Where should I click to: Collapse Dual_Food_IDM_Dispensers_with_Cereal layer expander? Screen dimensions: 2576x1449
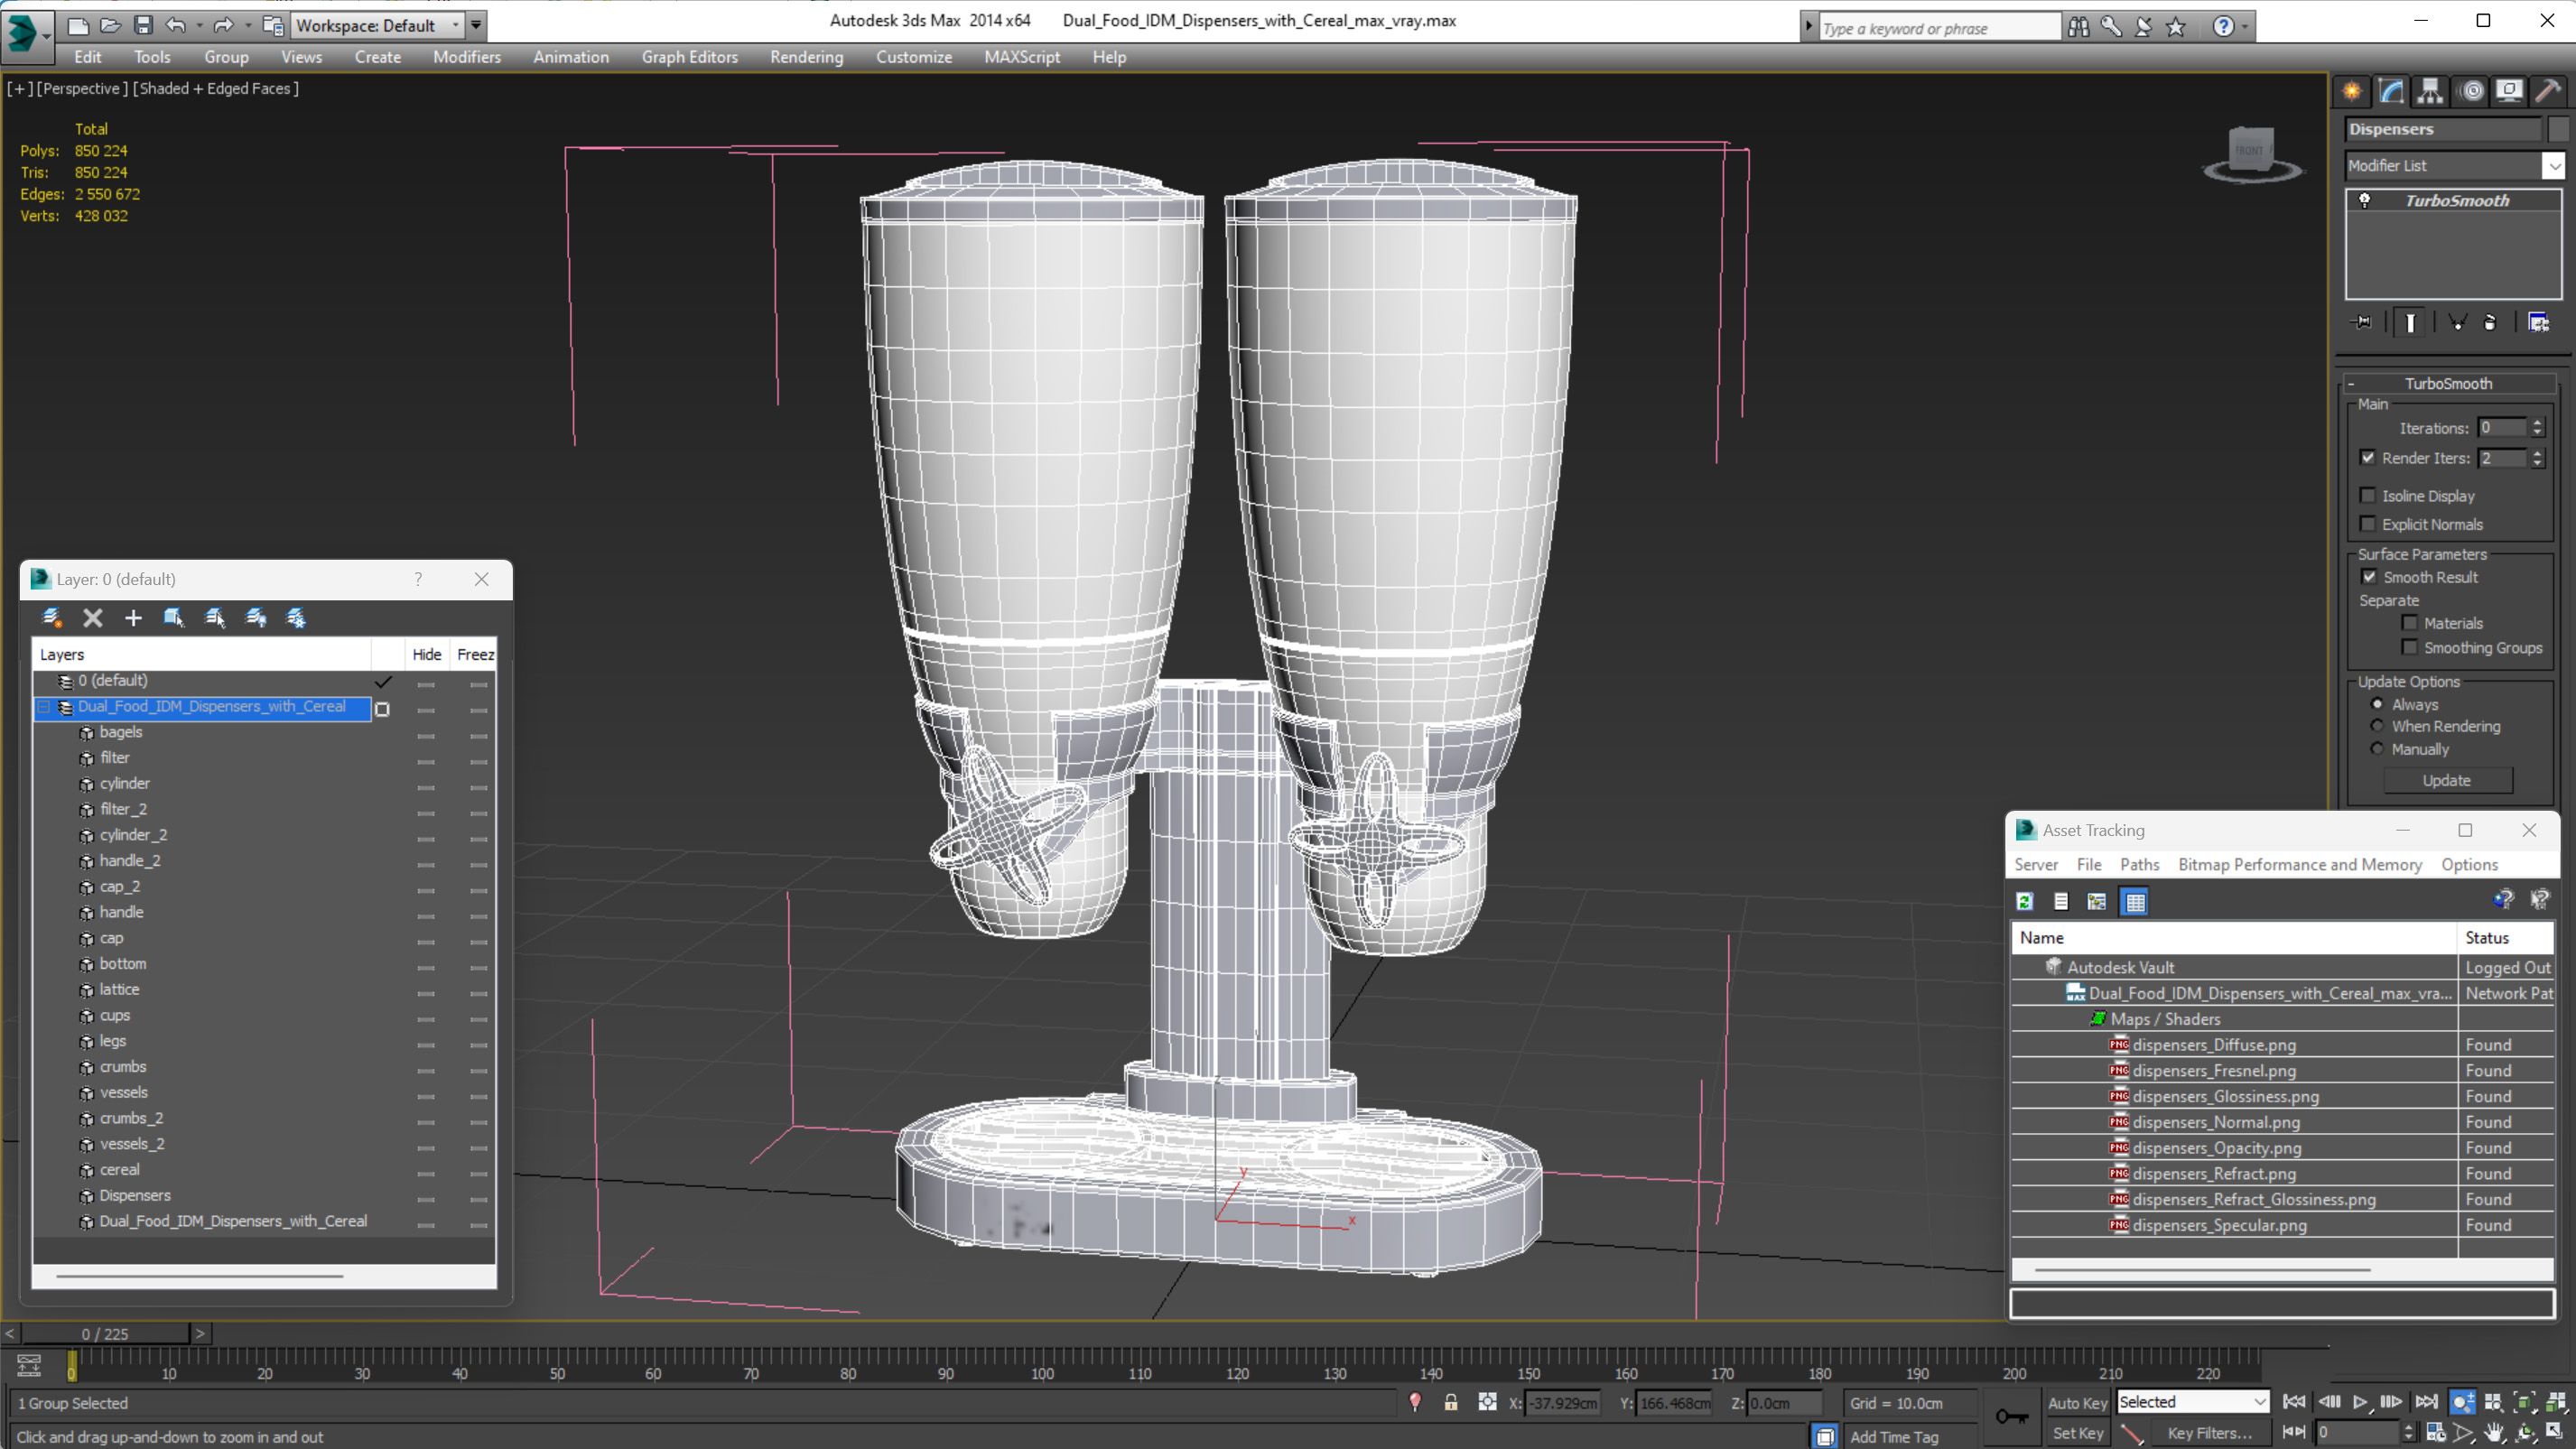click(x=44, y=707)
